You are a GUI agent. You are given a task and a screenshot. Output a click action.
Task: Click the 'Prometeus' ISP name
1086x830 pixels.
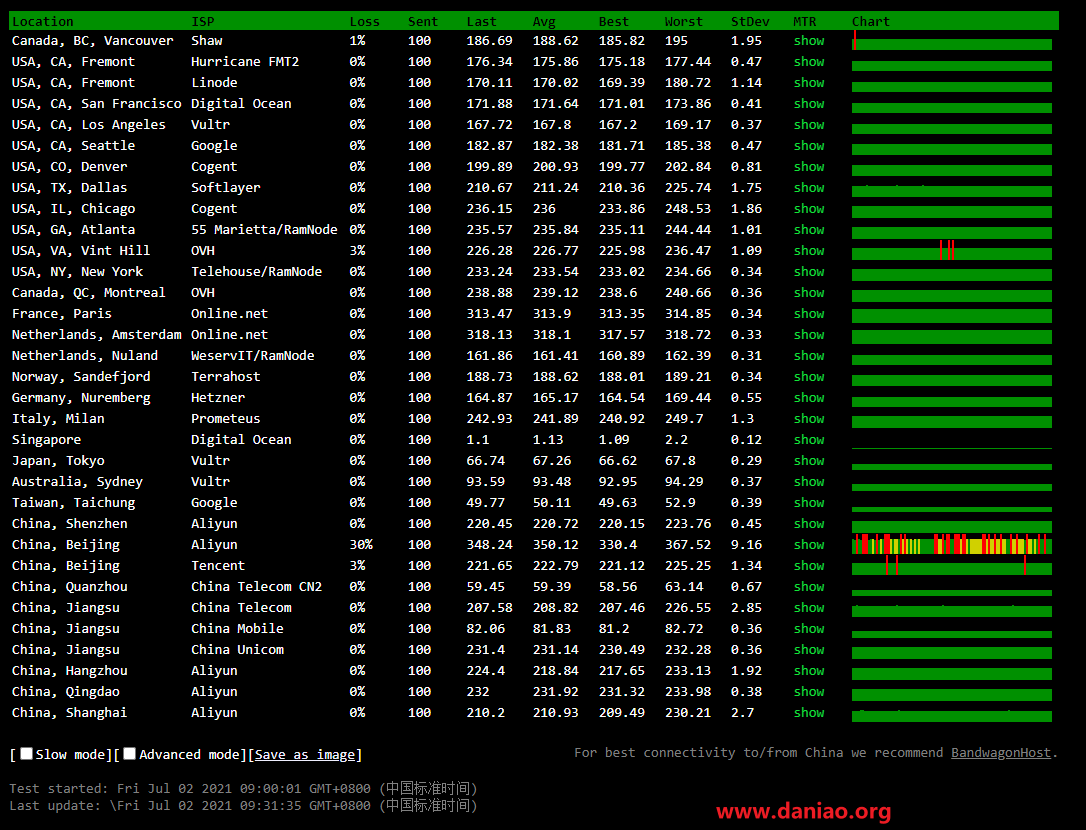tap(226, 418)
